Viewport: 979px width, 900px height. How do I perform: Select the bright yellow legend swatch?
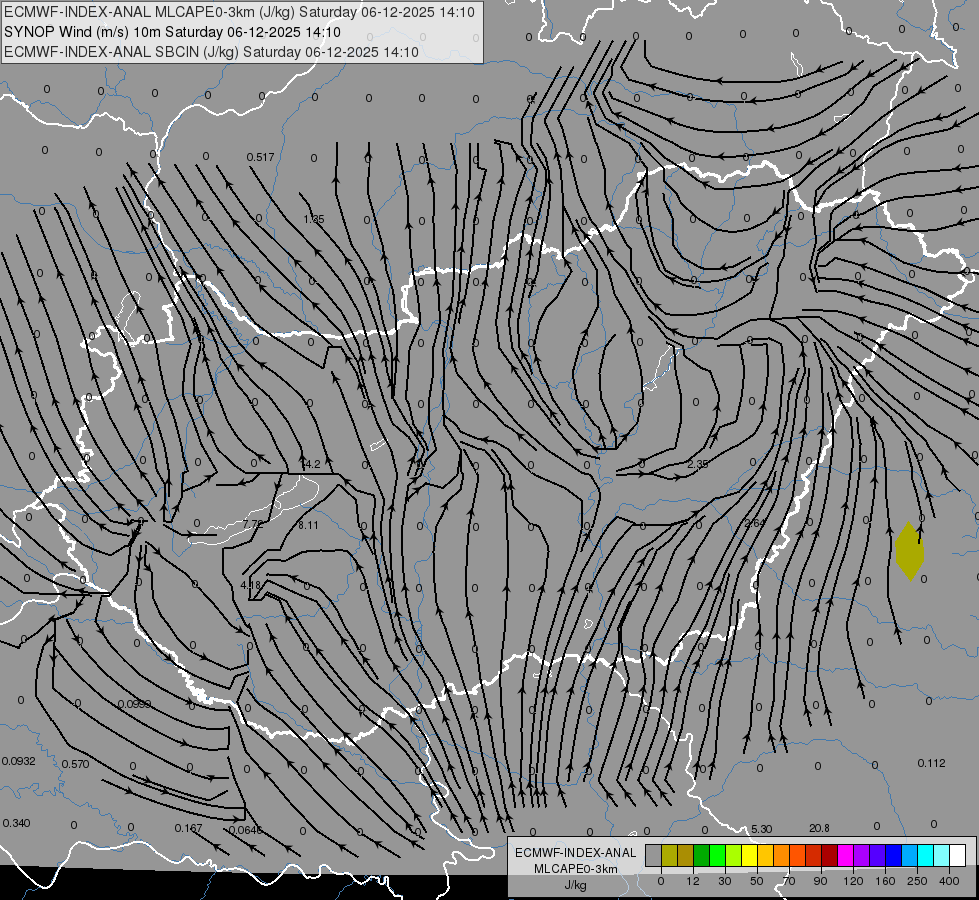click(750, 856)
